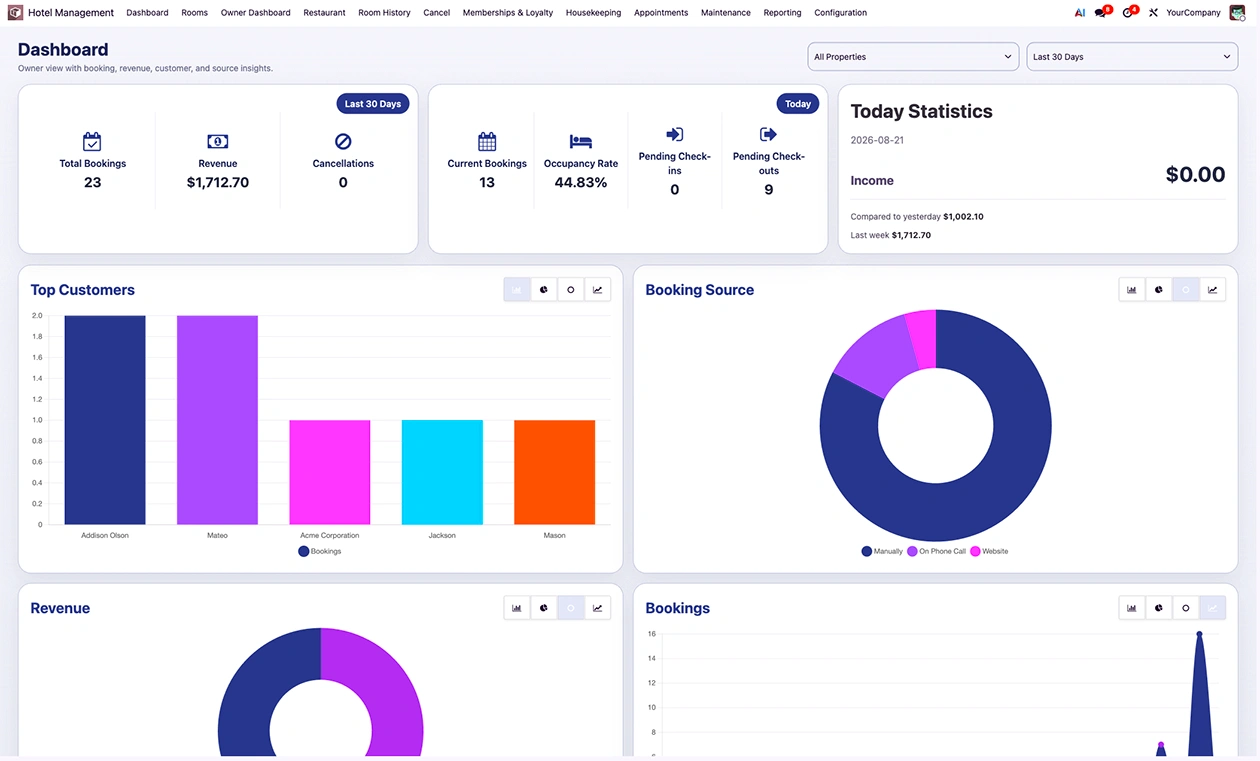Image resolution: width=1260 pixels, height=761 pixels.
Task: Switch Booking Source to line chart view
Action: point(1213,290)
